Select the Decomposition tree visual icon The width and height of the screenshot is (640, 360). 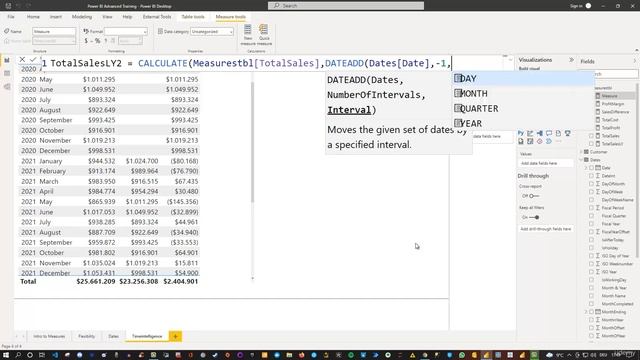(x=540, y=133)
